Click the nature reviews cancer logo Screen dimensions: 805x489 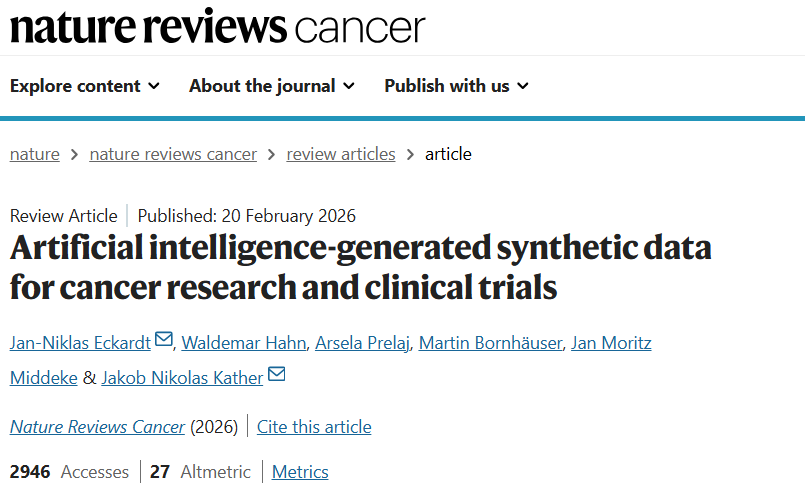tap(217, 27)
